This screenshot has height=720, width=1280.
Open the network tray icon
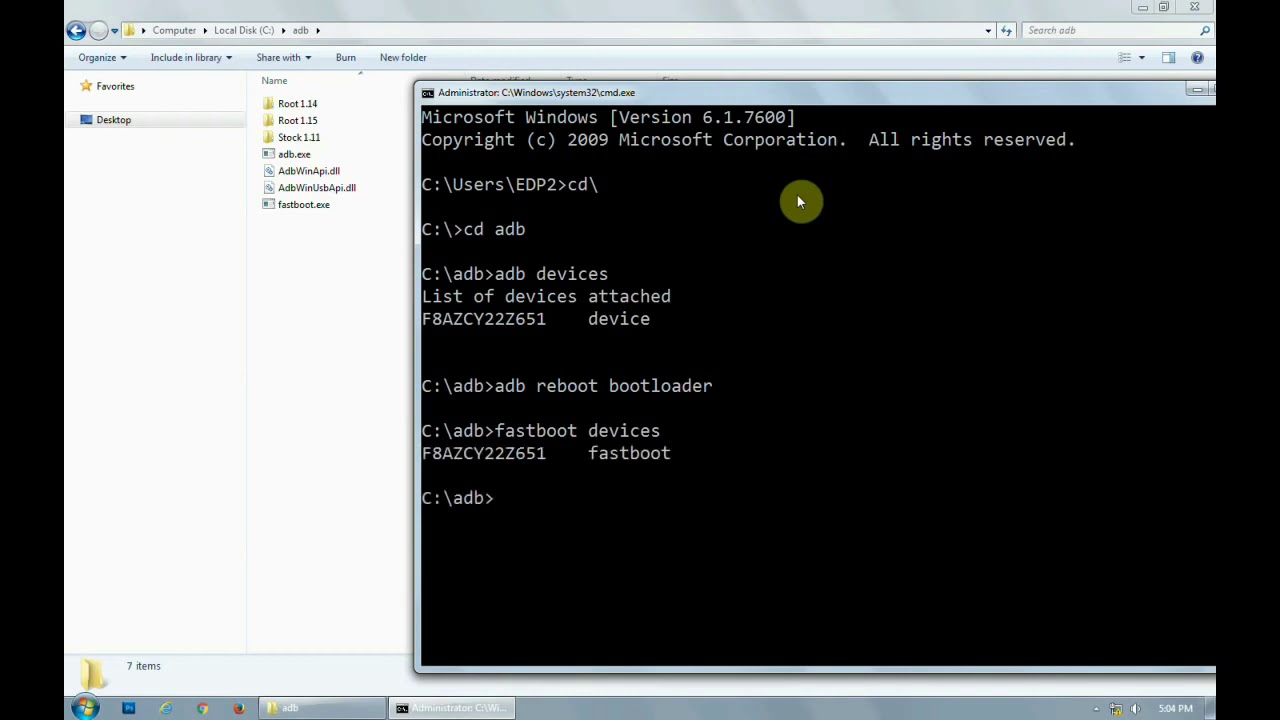[x=1116, y=709]
